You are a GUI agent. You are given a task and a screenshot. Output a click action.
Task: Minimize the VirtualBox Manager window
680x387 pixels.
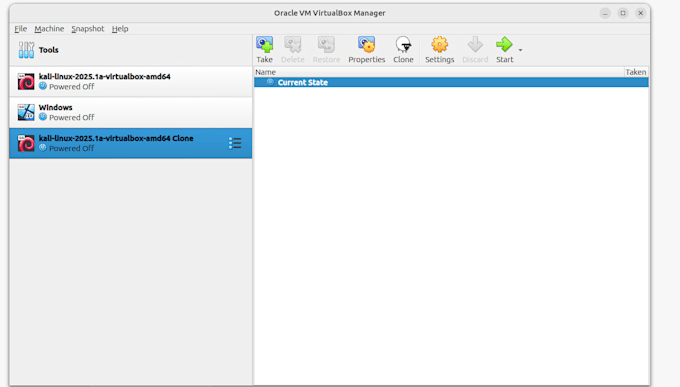[605, 13]
